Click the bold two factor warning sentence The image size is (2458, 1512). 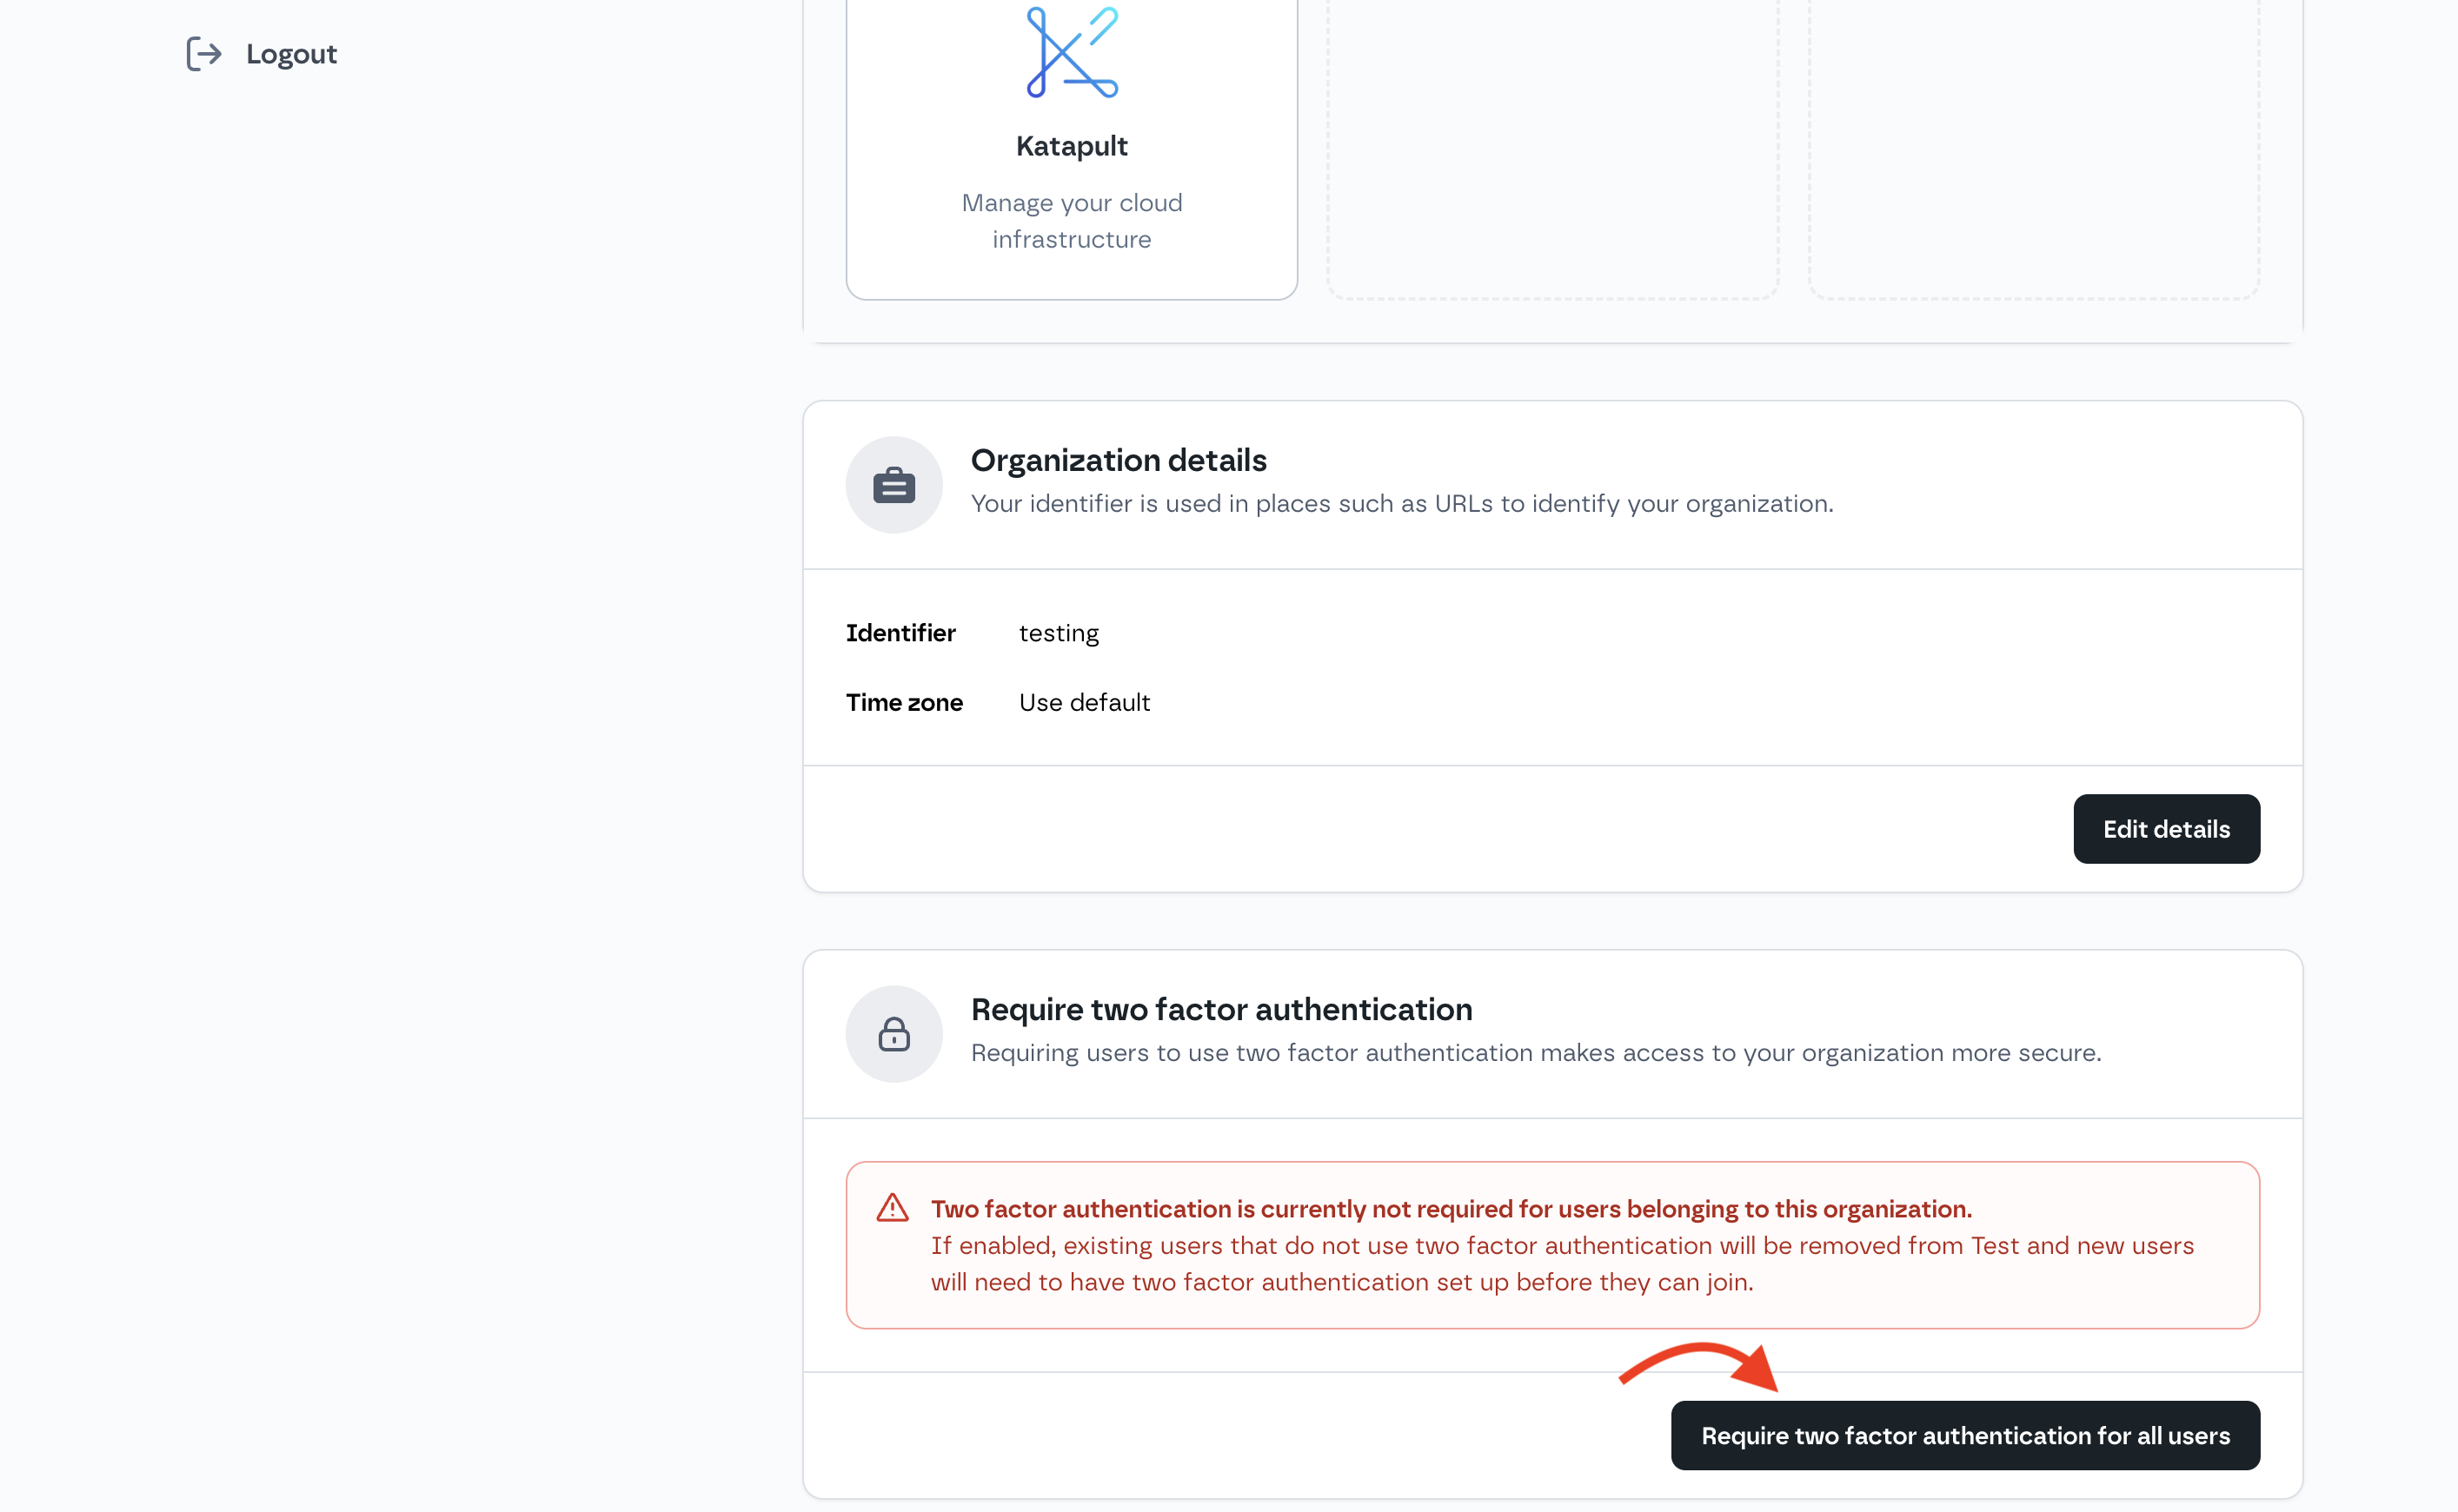tap(1451, 1209)
